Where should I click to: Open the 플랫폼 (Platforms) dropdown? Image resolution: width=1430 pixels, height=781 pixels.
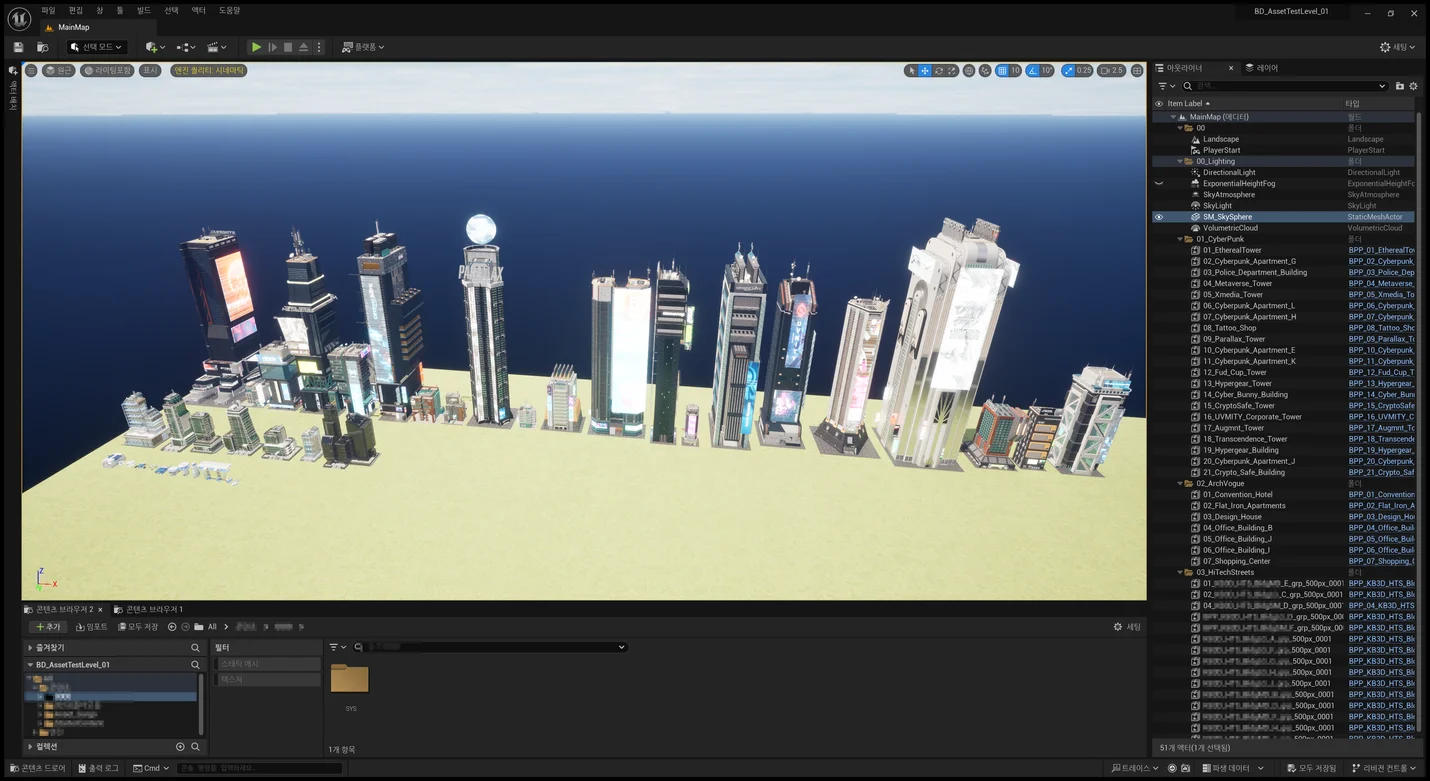coord(362,47)
